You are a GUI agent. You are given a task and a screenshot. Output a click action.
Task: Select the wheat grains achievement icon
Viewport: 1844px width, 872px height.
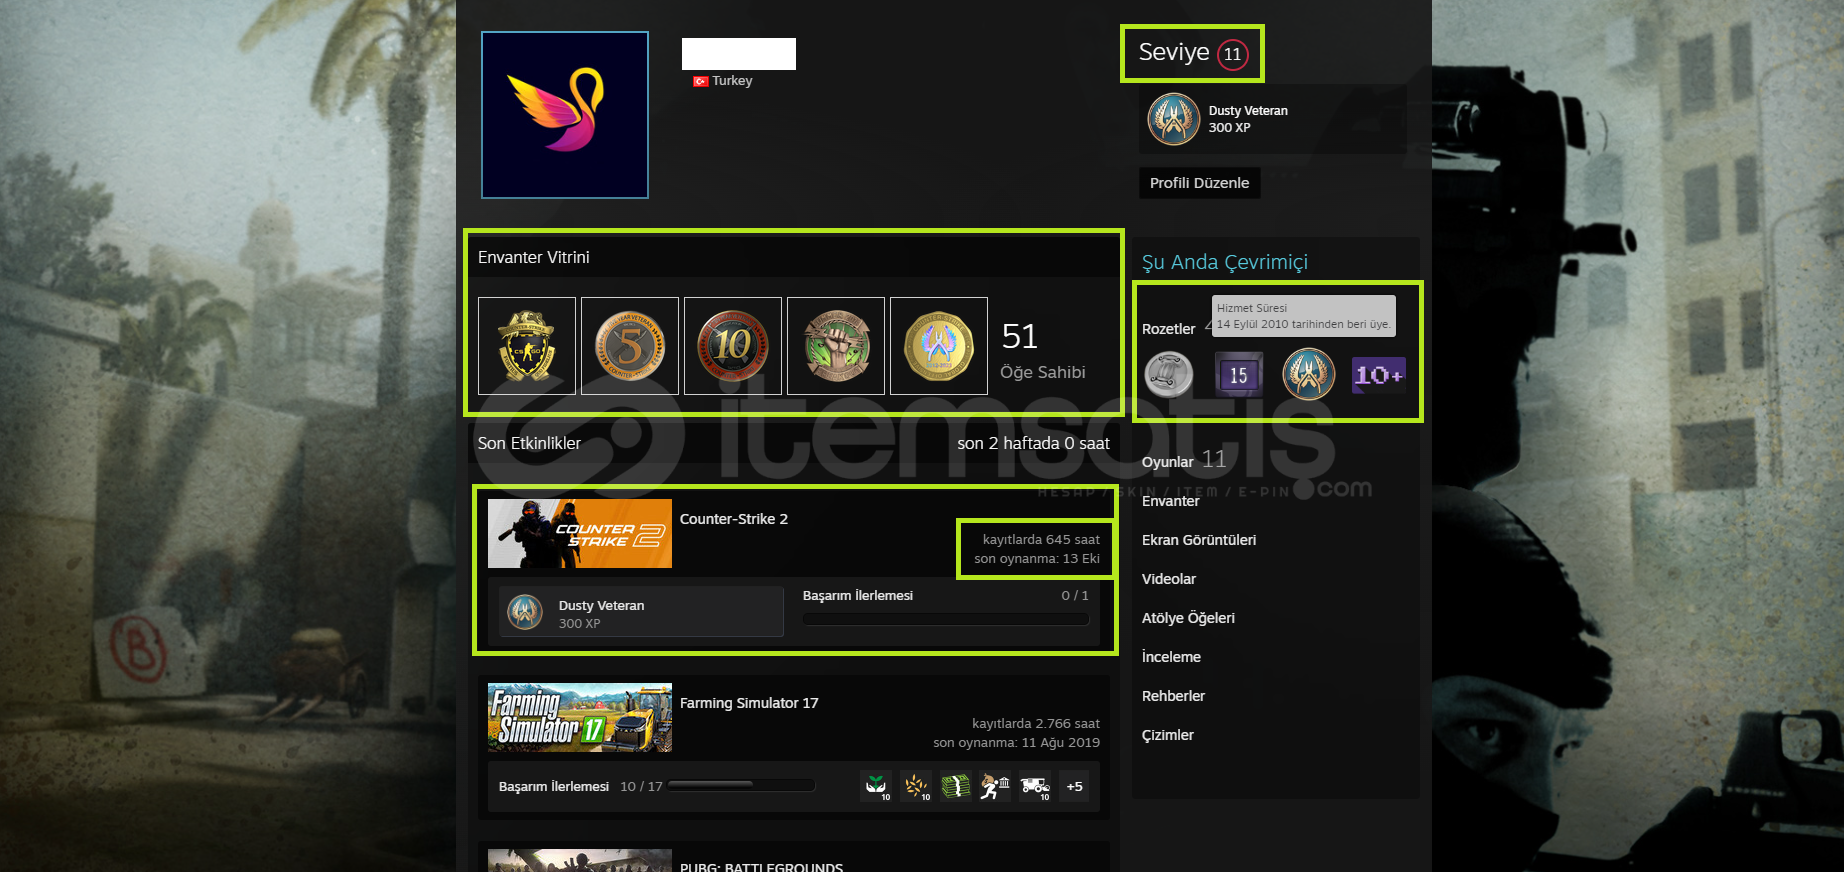[916, 786]
